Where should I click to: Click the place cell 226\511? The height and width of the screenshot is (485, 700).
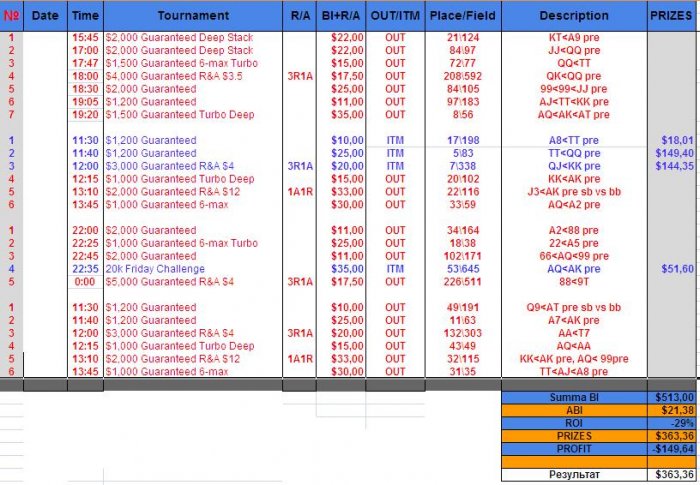[463, 282]
